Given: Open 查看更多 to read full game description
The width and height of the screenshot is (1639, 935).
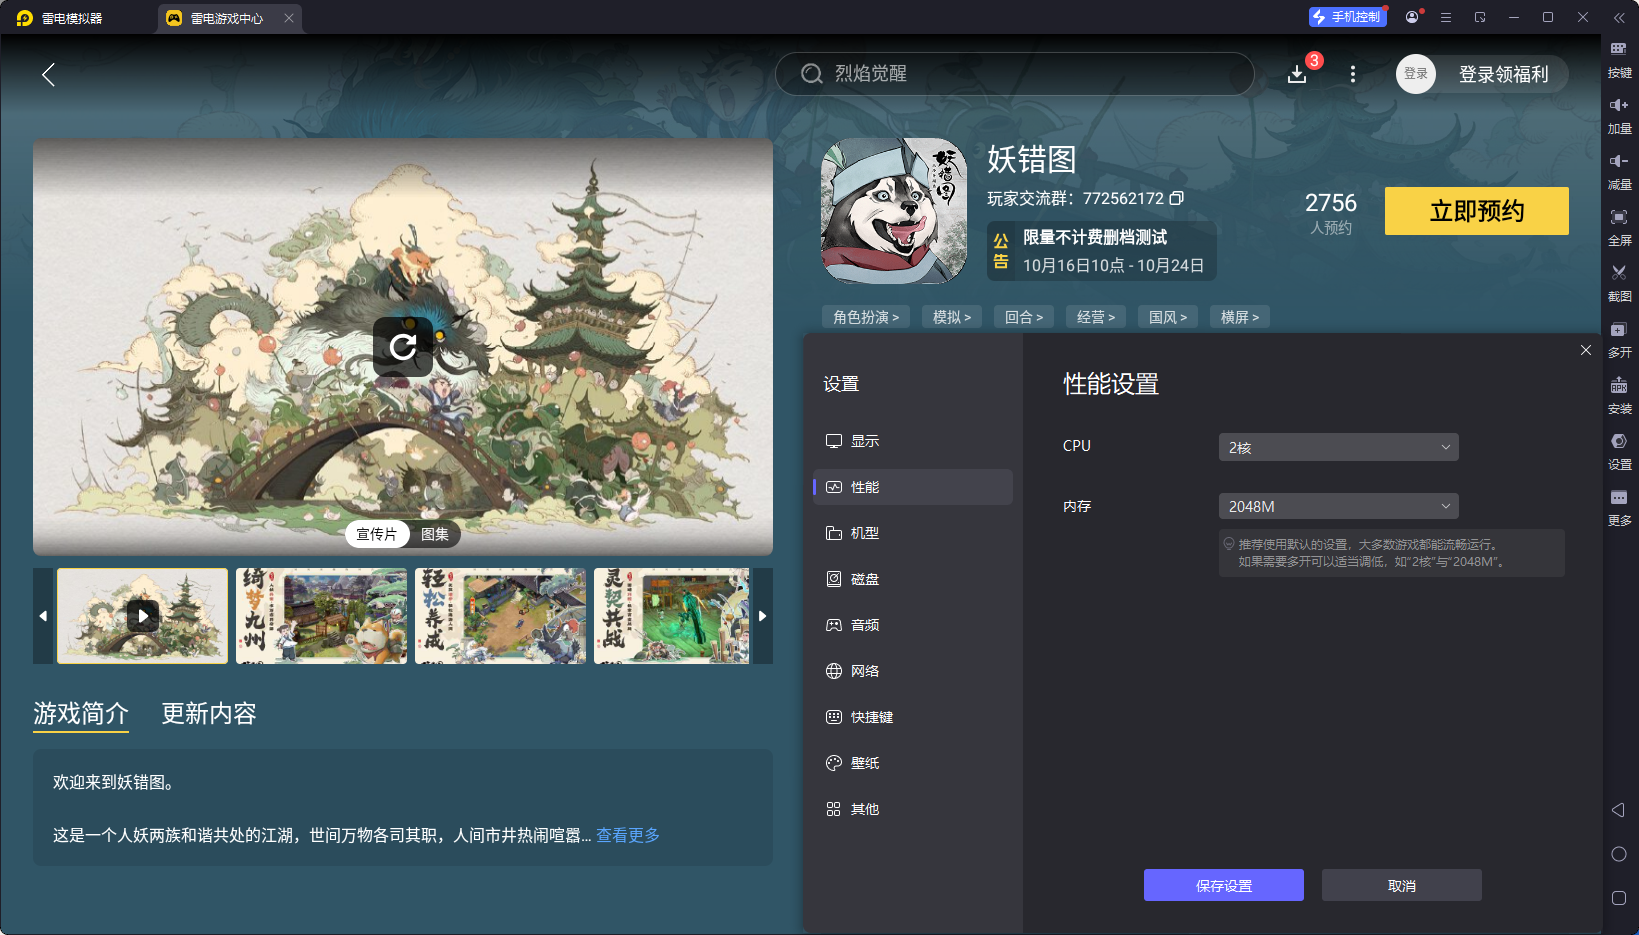Looking at the screenshot, I should coord(628,835).
